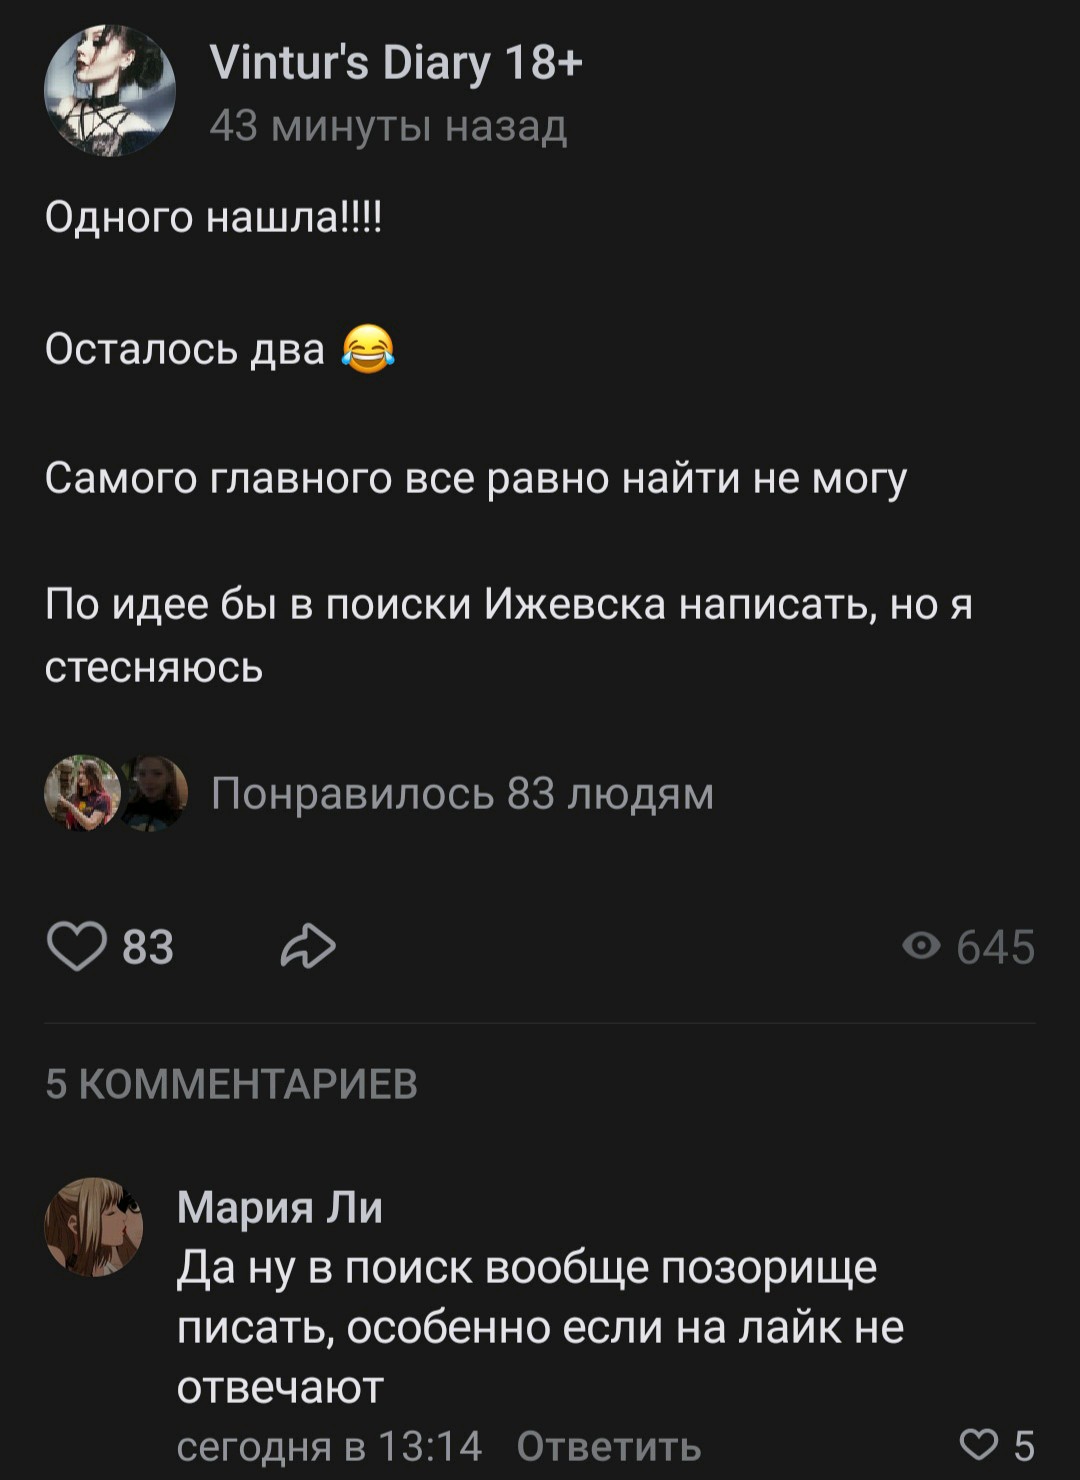Open Мария Ли's profile name link

tap(280, 1208)
